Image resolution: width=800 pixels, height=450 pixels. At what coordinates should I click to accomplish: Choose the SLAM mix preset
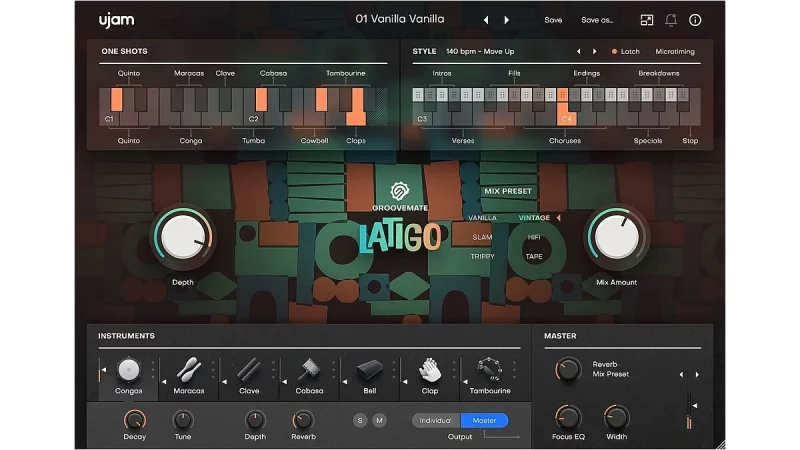coord(482,237)
